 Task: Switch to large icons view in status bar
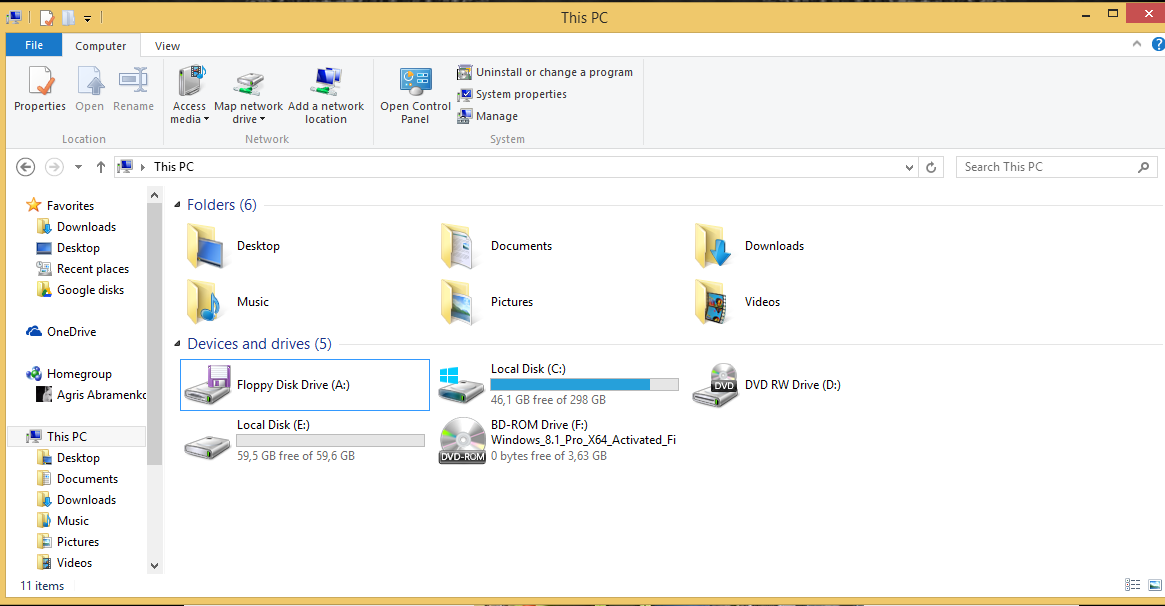[1155, 585]
